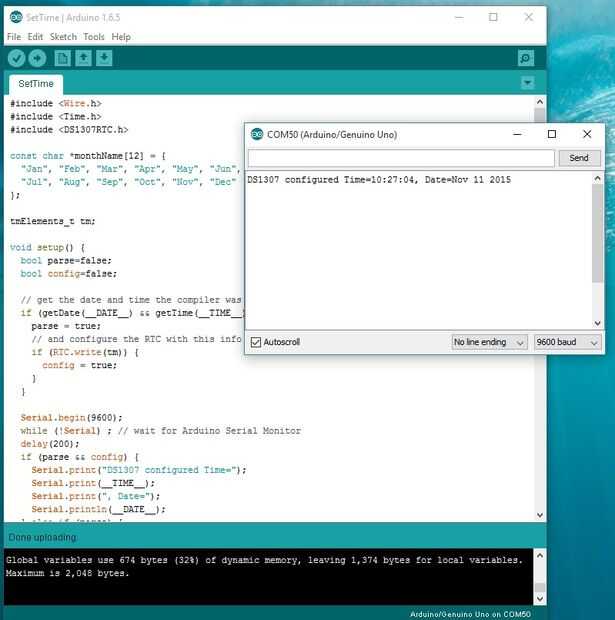
Task: Open the No line ending dropdown
Action: [489, 342]
